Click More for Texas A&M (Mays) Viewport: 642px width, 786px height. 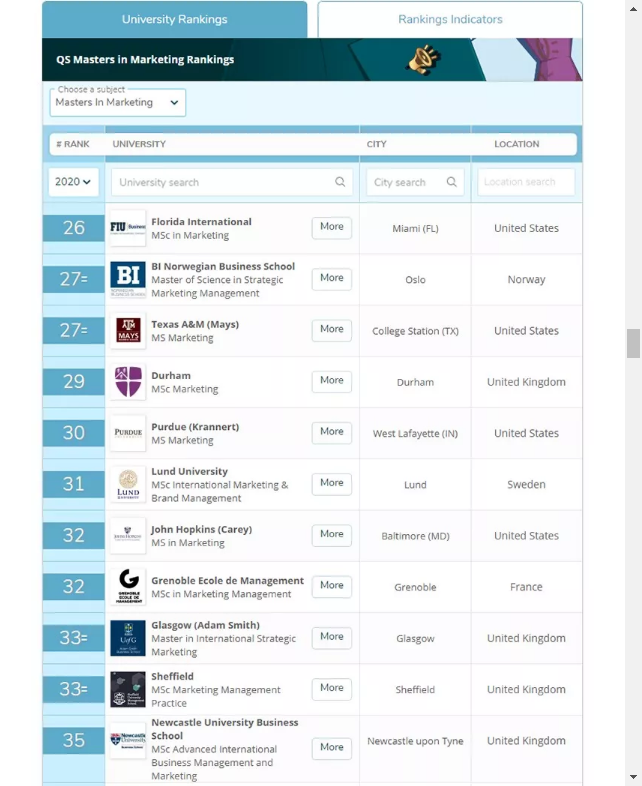(x=332, y=329)
